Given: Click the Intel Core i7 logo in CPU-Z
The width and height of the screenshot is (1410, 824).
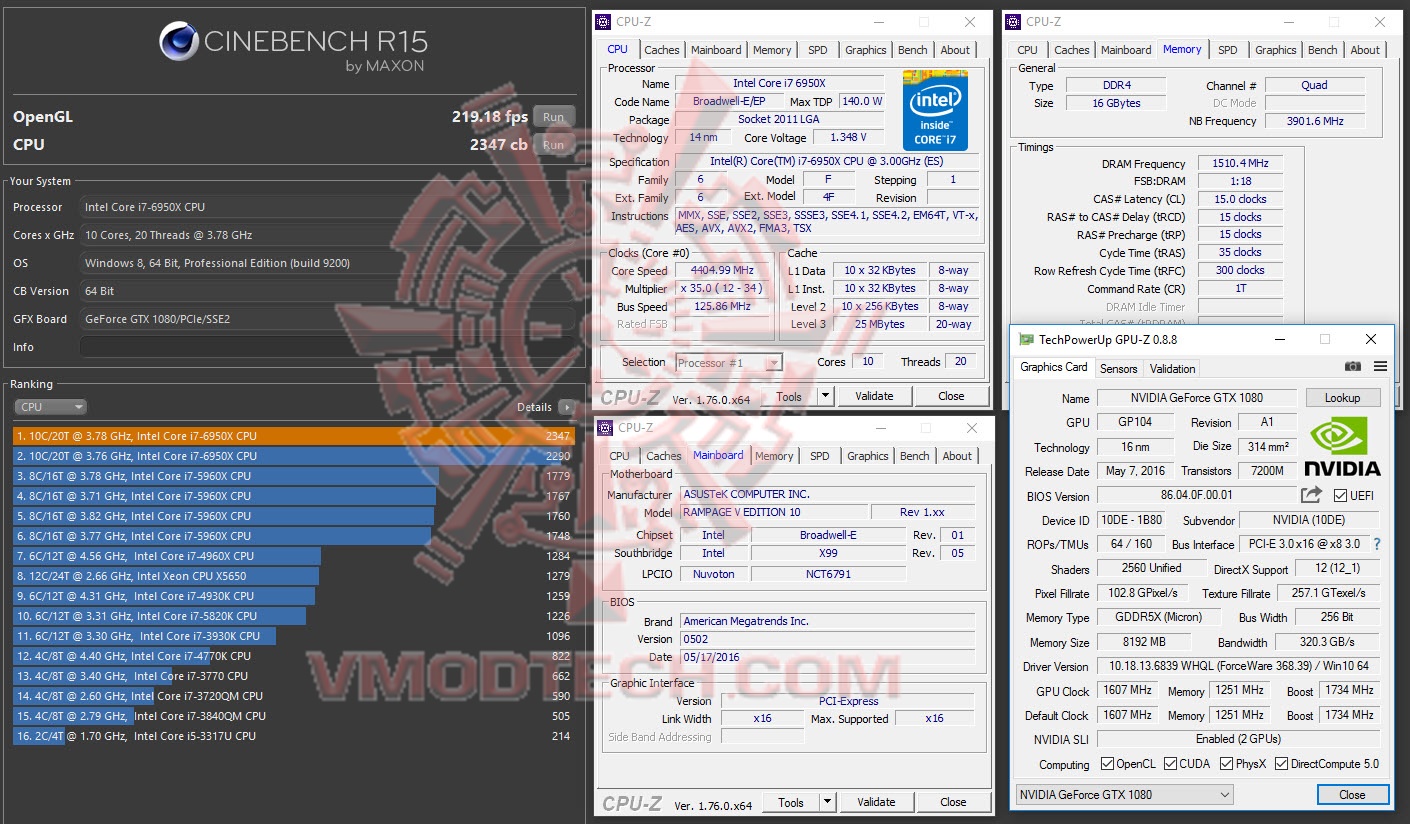Looking at the screenshot, I should point(935,110).
